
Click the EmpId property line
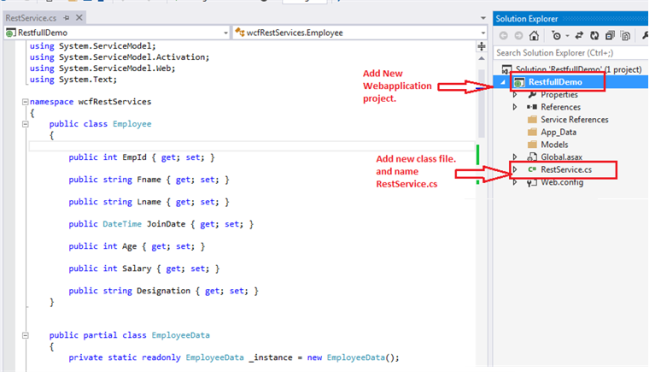pos(142,158)
